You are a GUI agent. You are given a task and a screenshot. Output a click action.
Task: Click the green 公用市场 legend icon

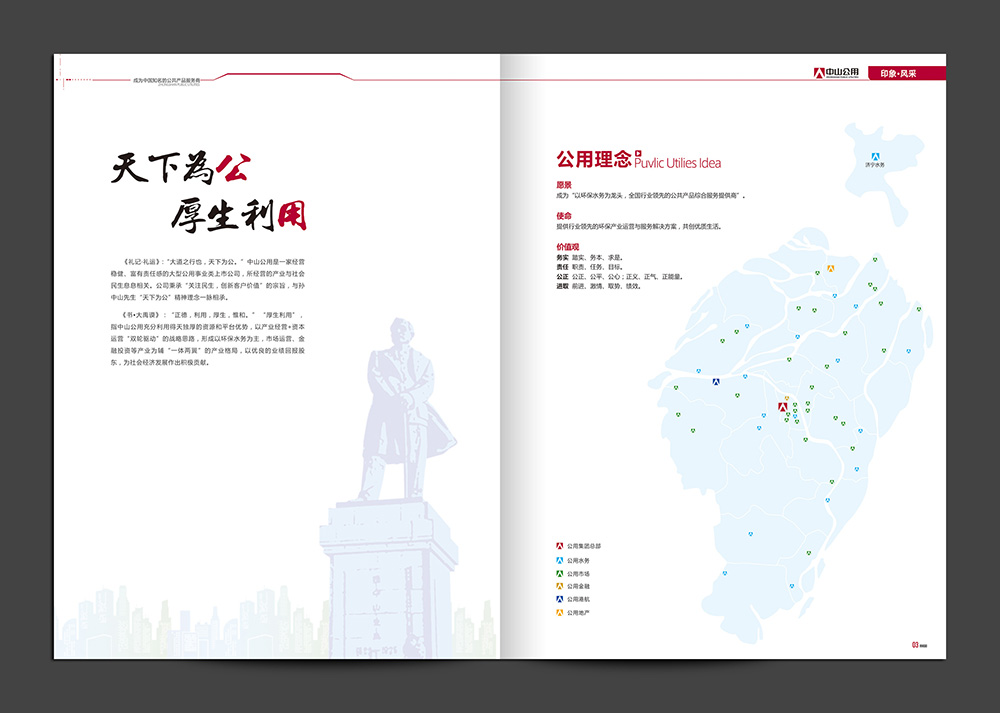click(559, 573)
